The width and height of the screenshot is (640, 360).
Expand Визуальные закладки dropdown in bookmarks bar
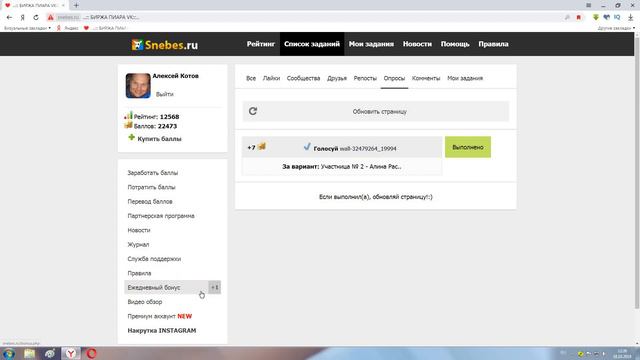tap(27, 28)
